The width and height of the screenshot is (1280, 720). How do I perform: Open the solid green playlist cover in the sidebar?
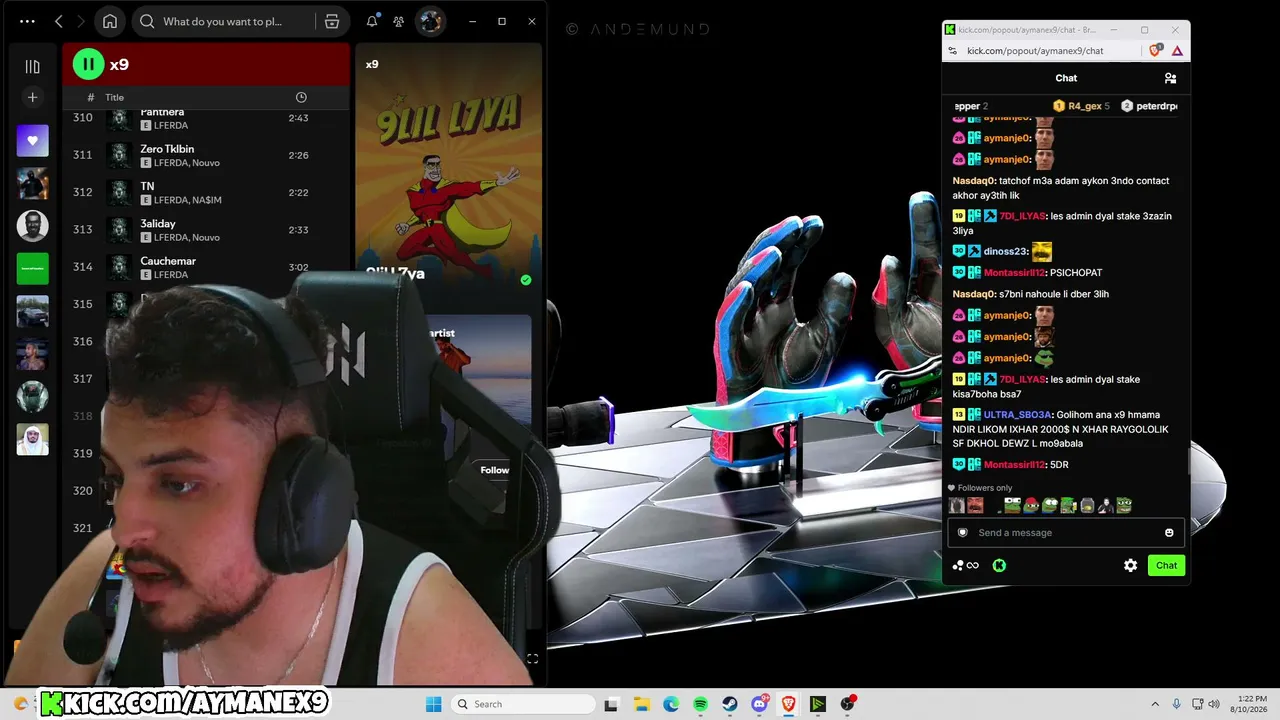(32, 269)
